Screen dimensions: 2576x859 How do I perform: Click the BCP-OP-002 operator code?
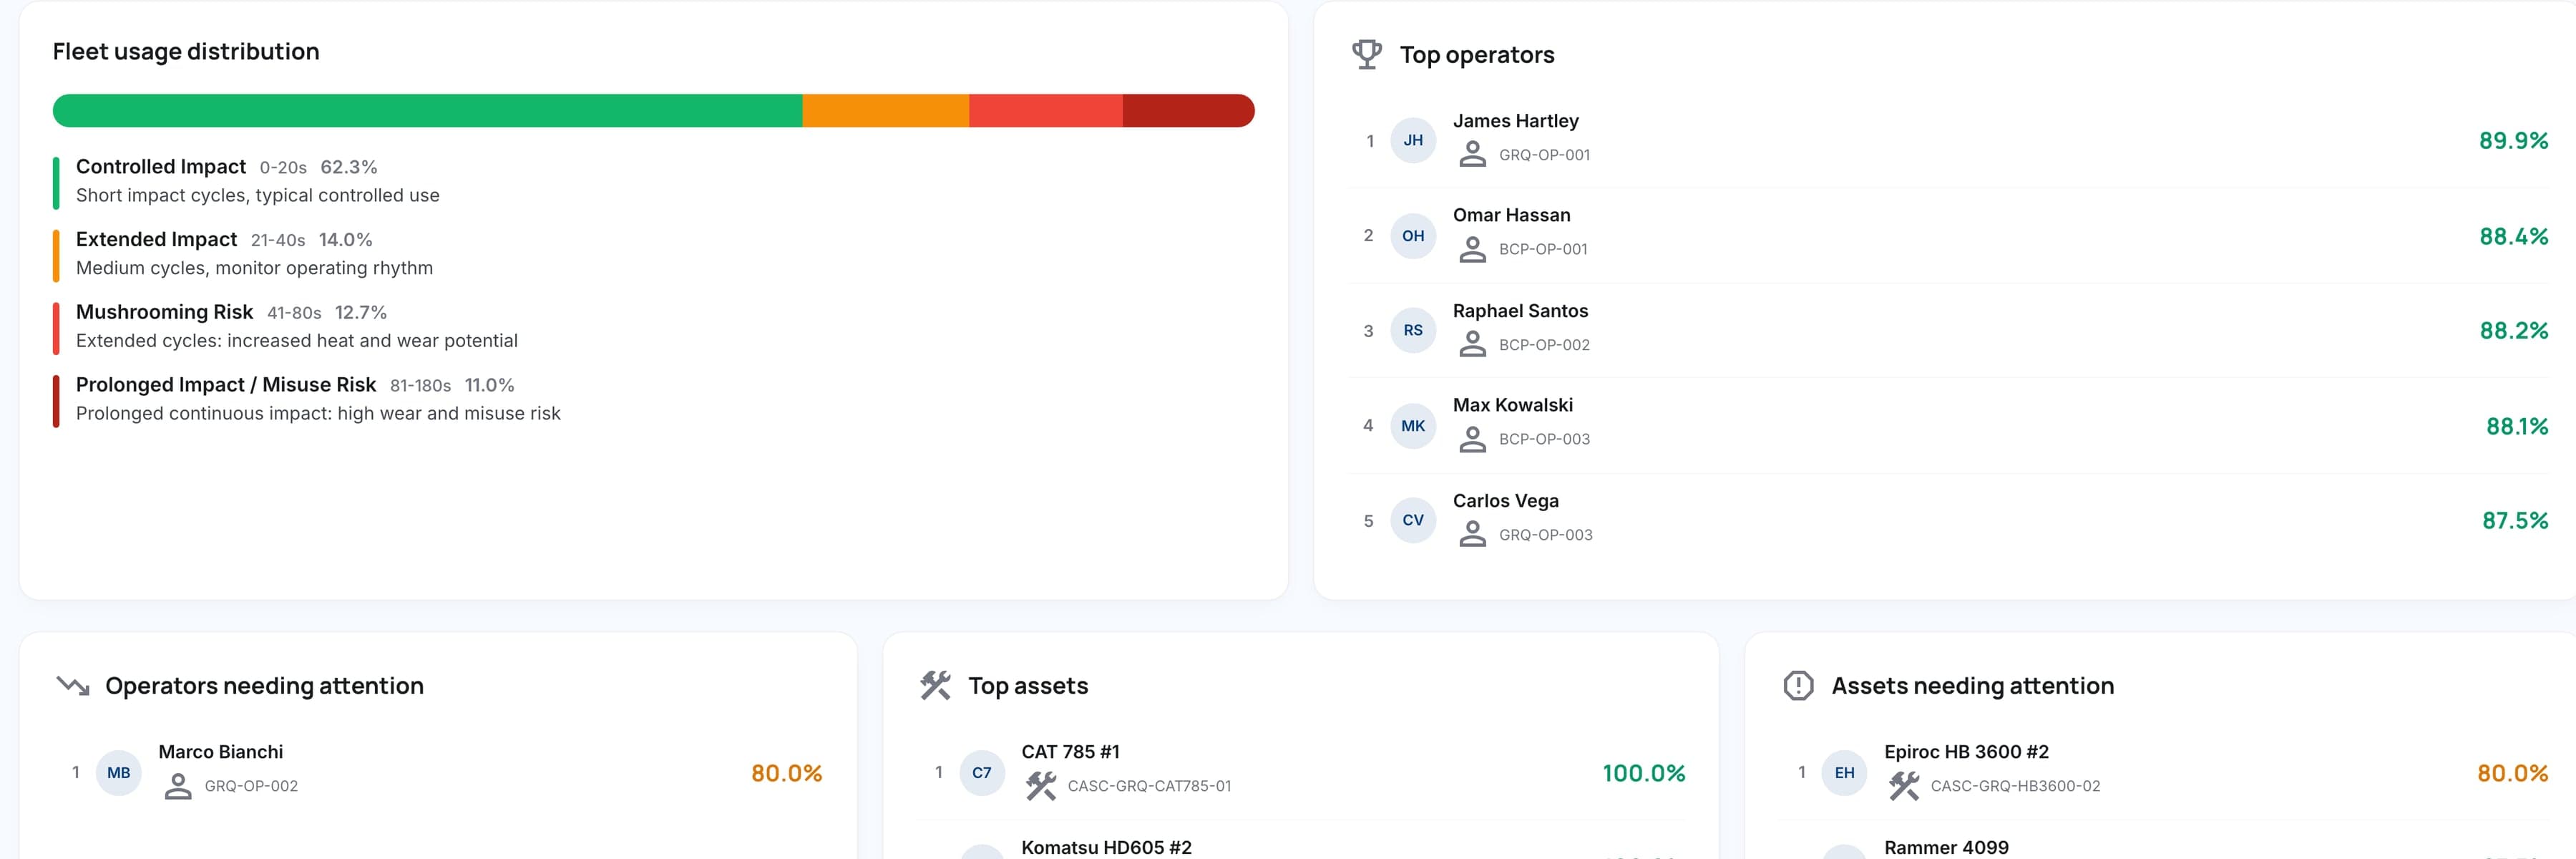pyautogui.click(x=1544, y=345)
